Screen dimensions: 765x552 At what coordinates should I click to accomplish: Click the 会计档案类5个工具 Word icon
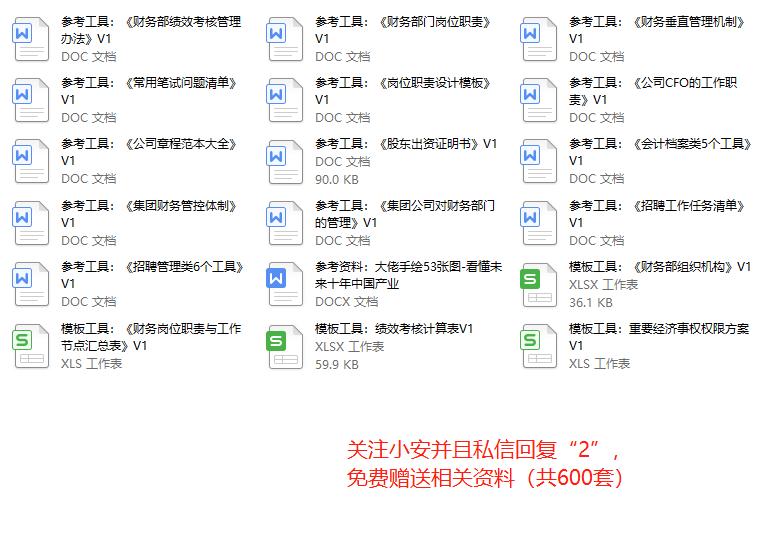(x=539, y=162)
